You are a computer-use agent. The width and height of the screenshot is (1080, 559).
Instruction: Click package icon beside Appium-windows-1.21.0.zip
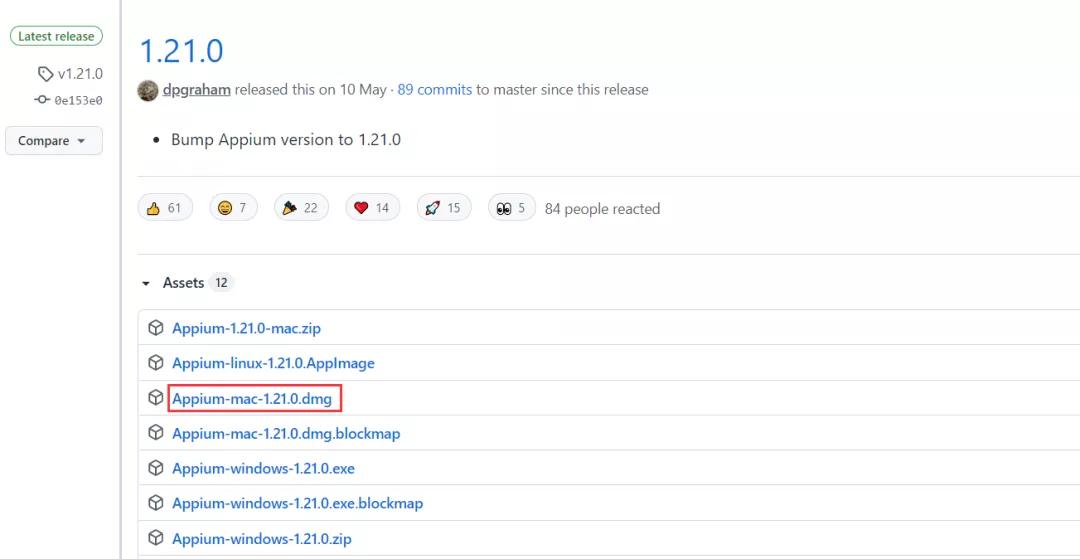coord(156,537)
